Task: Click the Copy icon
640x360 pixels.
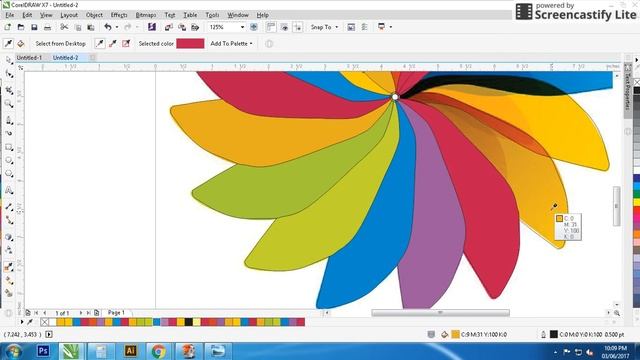Action: click(x=78, y=27)
